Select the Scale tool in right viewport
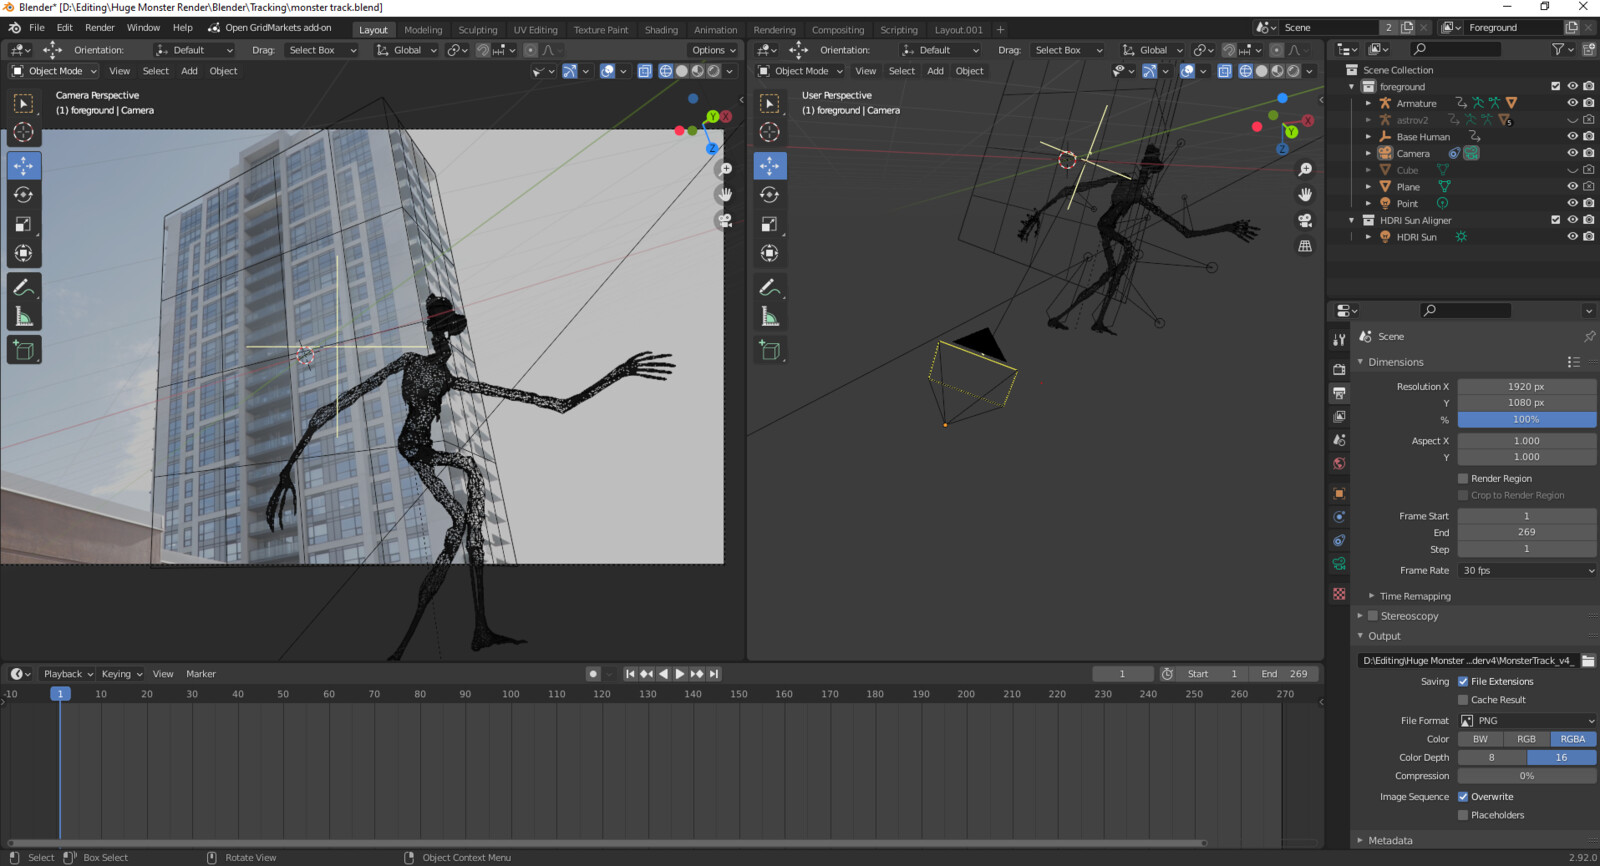This screenshot has width=1600, height=866. tap(769, 224)
